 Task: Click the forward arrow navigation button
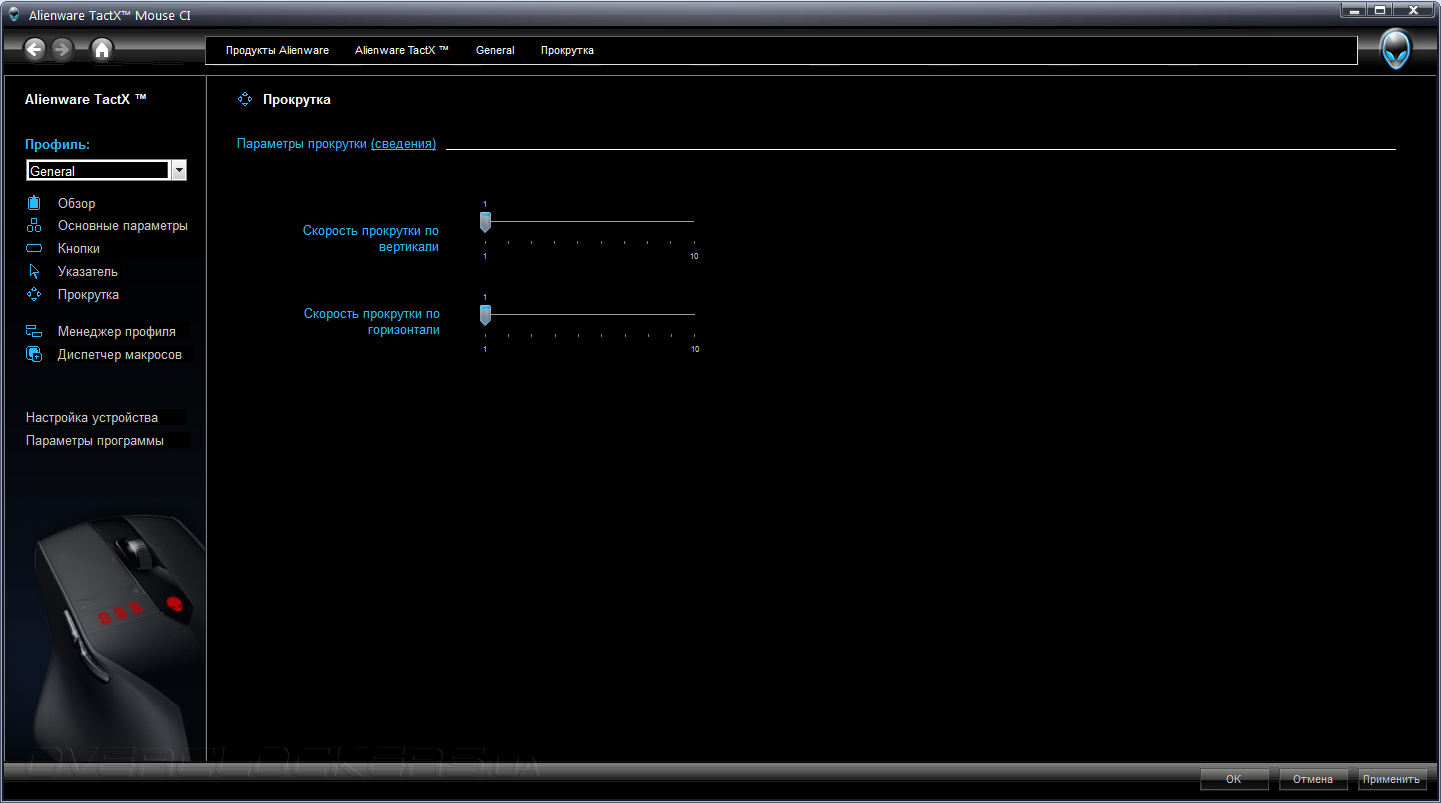pyautogui.click(x=62, y=48)
